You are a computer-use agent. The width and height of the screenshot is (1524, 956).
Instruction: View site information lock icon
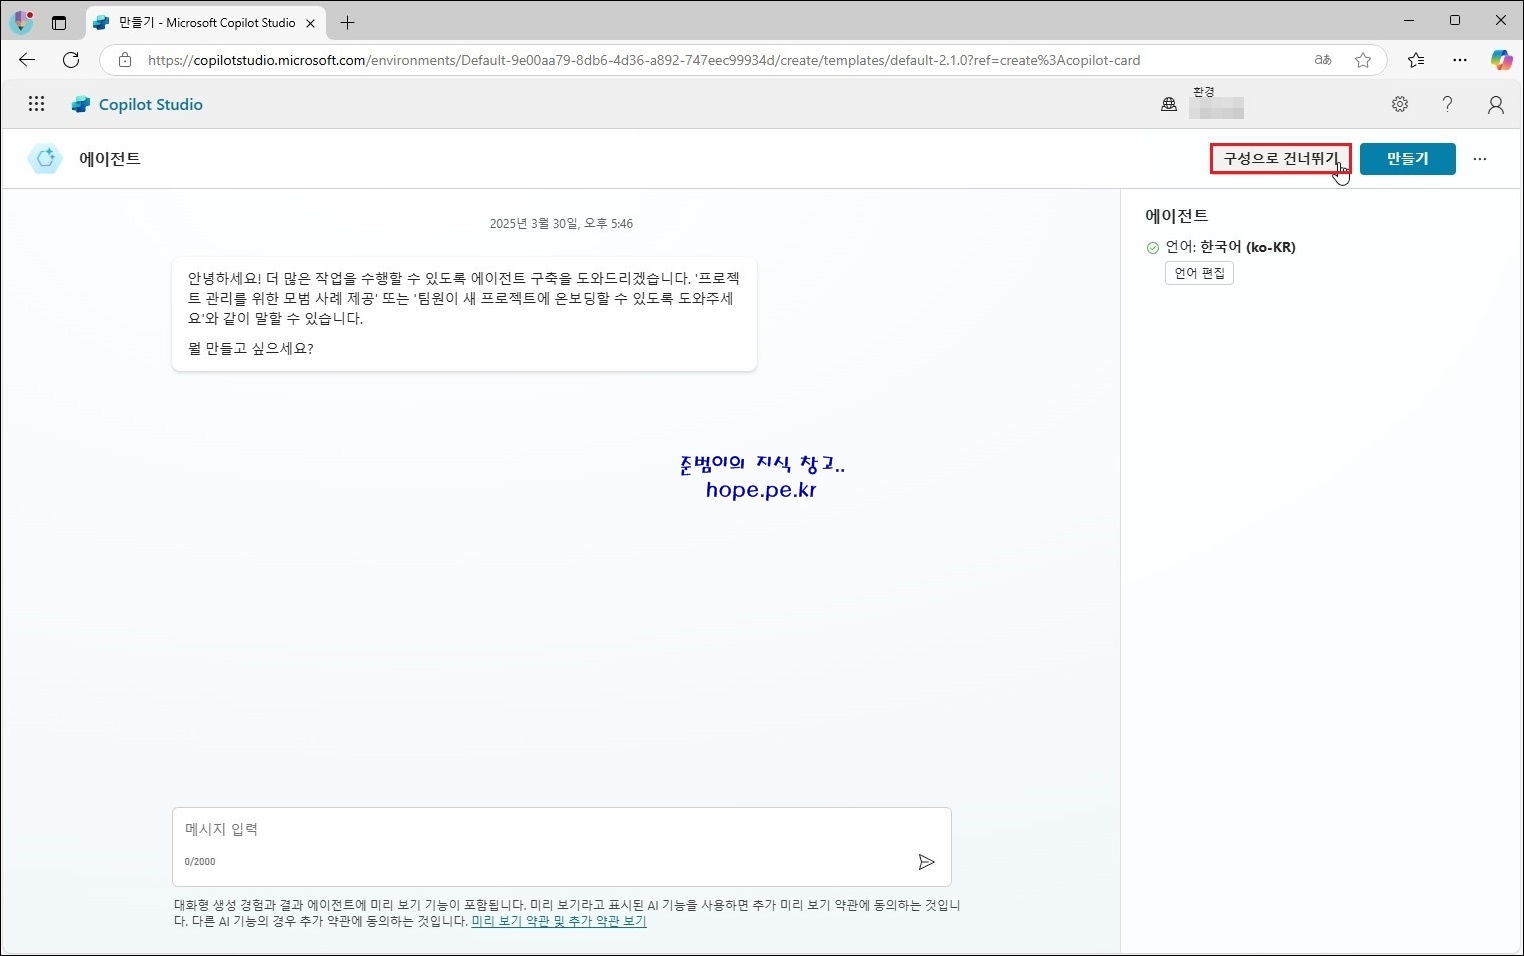tap(125, 60)
